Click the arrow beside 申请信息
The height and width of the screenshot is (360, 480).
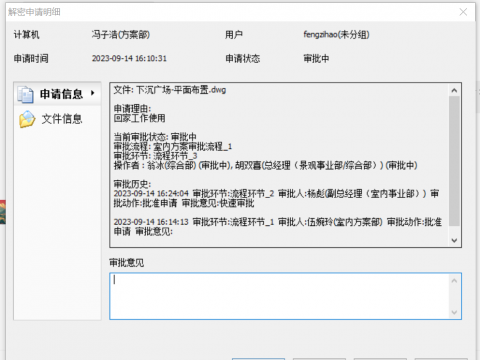tap(93, 93)
